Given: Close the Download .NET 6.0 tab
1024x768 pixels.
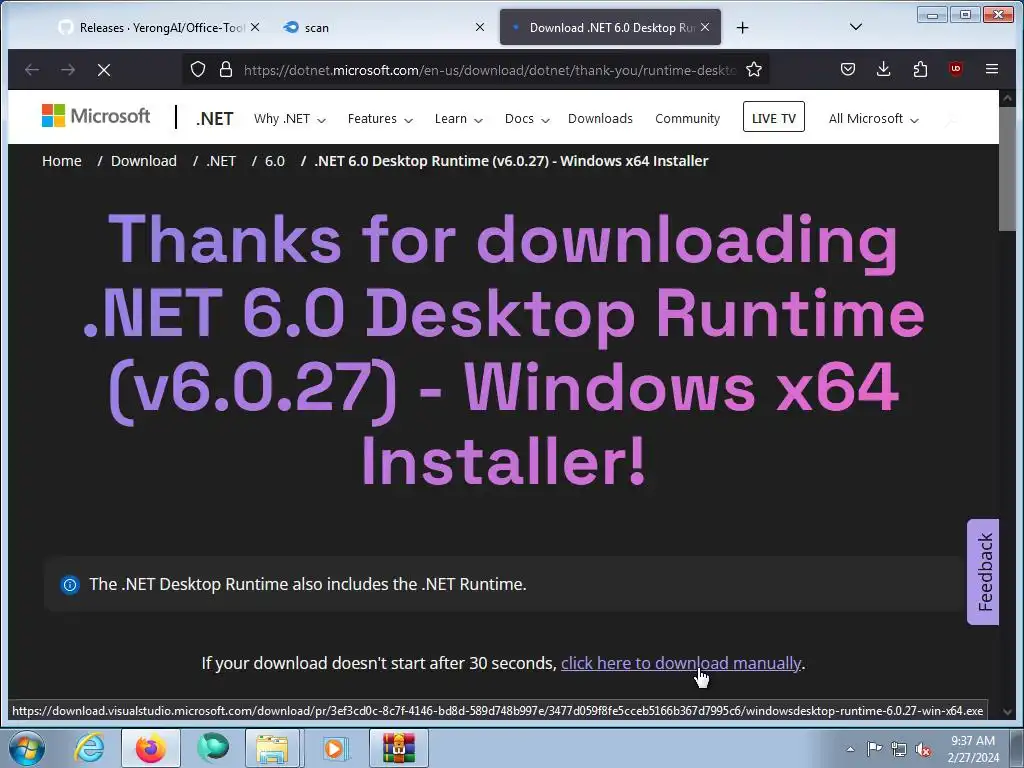Looking at the screenshot, I should pyautogui.click(x=705, y=27).
